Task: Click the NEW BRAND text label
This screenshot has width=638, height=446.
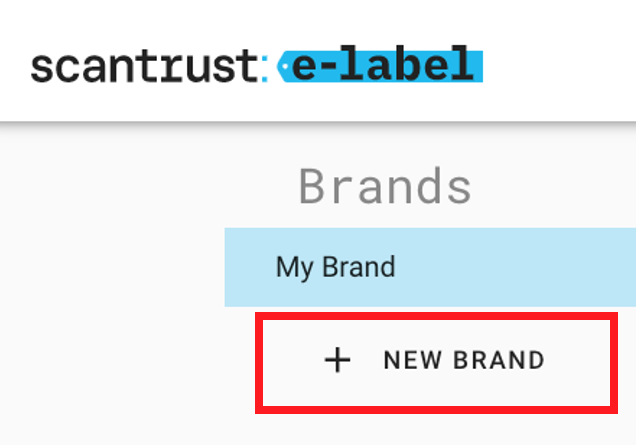Action: (x=464, y=361)
